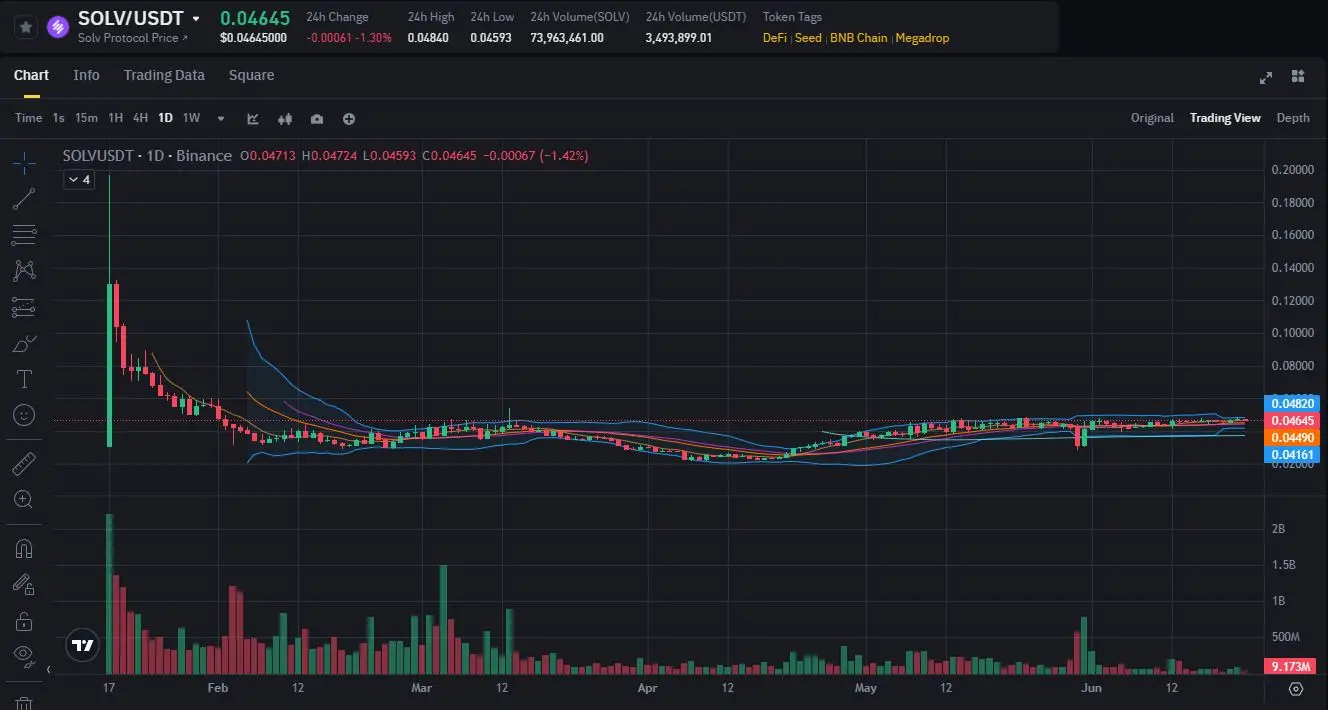
Task: Star SOLV/USDT as a favorite
Action: click(x=25, y=27)
